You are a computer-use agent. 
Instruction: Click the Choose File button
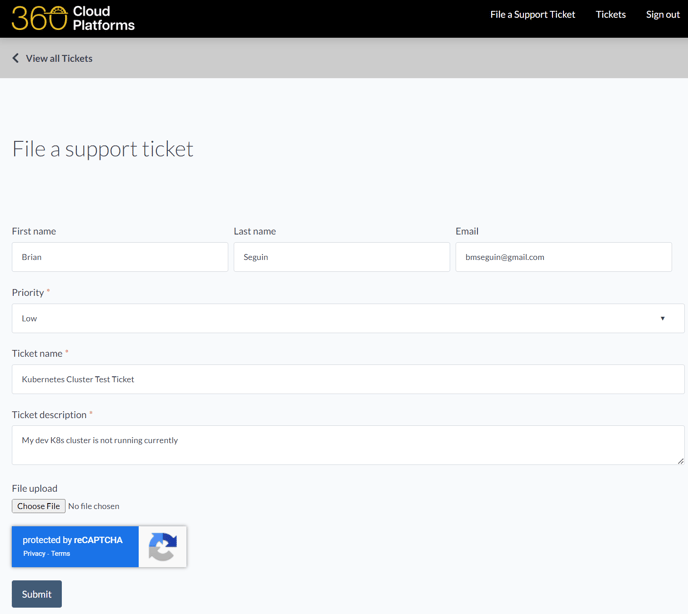39,506
